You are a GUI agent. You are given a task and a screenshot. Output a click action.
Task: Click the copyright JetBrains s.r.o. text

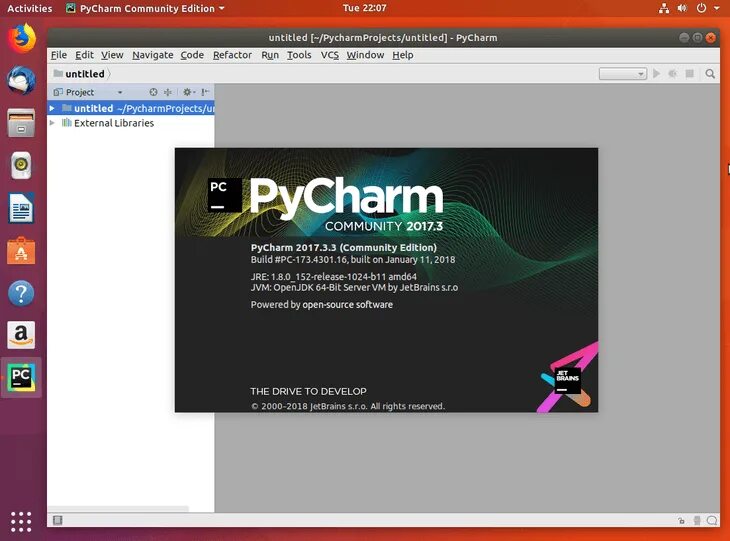348,406
